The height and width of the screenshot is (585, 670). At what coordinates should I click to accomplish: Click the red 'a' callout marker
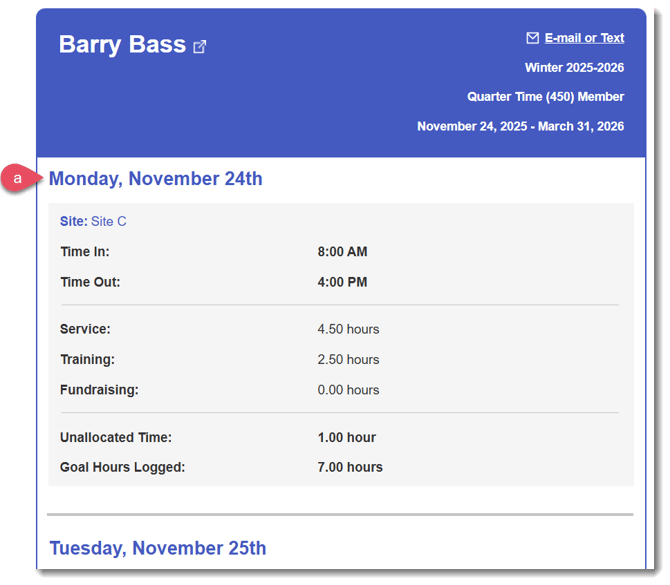pos(18,178)
